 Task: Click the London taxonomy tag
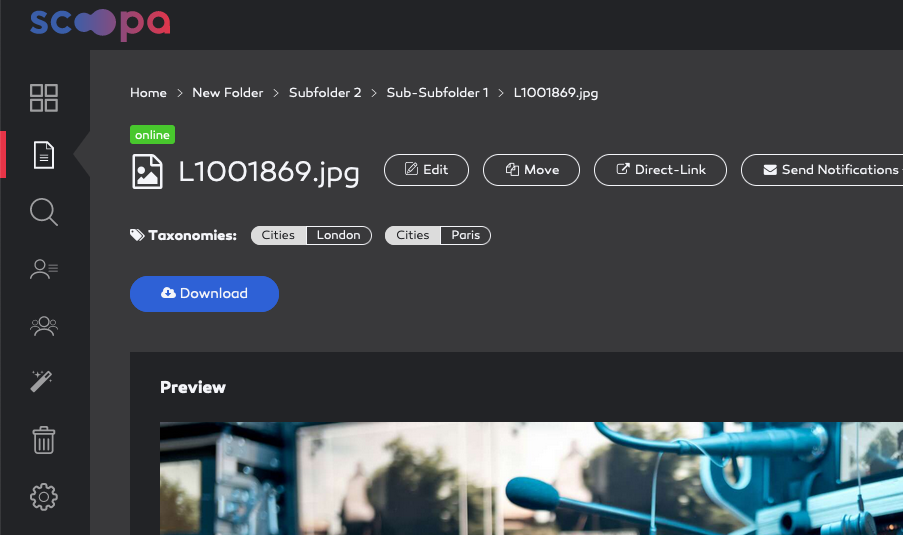click(339, 235)
